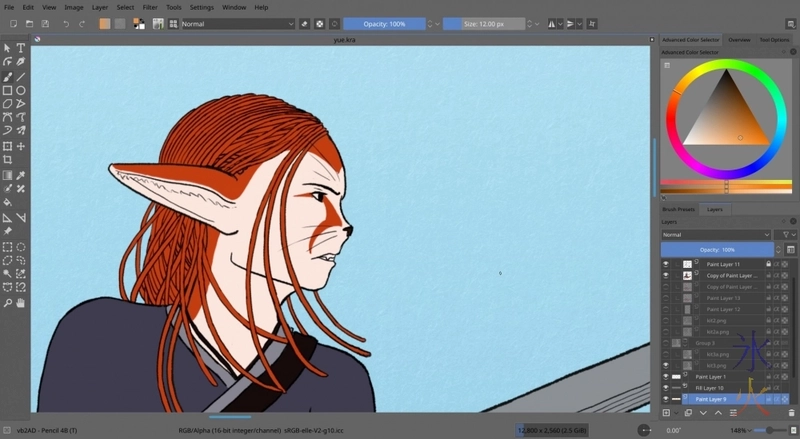Click the Undo arrow in toolbar
800x439 pixels.
[66, 22]
